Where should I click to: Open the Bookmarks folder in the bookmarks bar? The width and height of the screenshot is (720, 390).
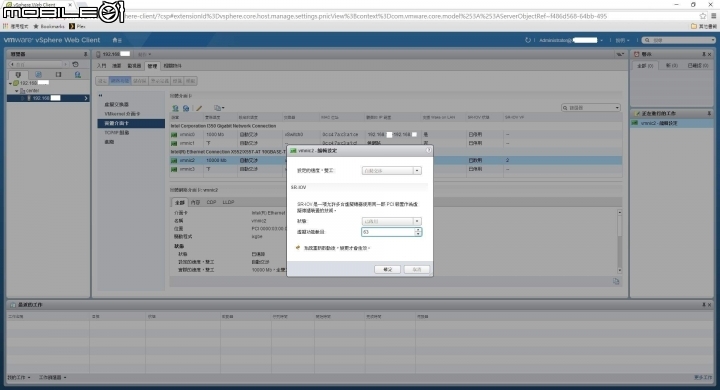[49, 27]
